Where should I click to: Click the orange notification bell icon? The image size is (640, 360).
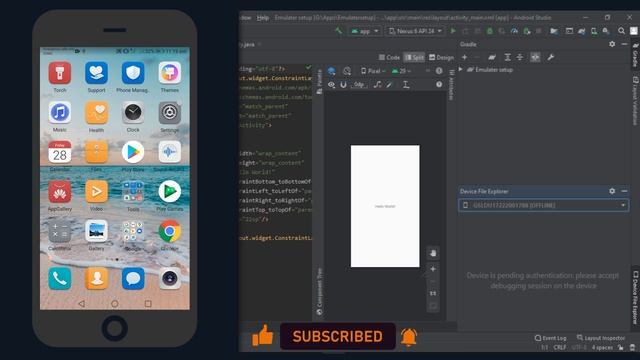(409, 337)
